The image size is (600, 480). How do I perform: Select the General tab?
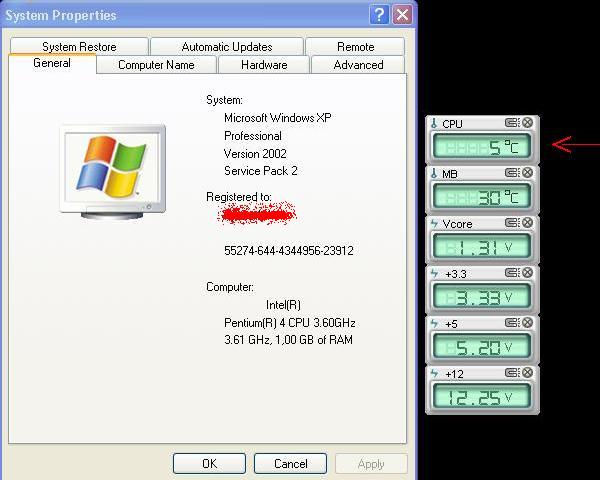[52, 63]
